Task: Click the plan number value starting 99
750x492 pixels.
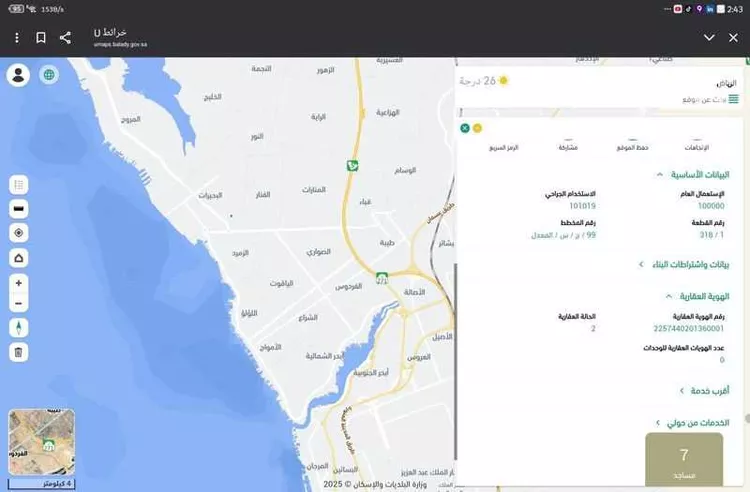Action: click(563, 235)
